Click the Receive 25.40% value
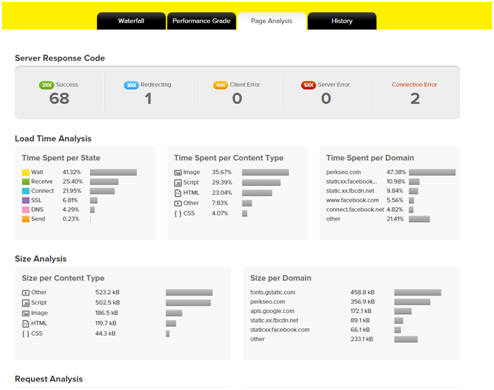 point(73,182)
